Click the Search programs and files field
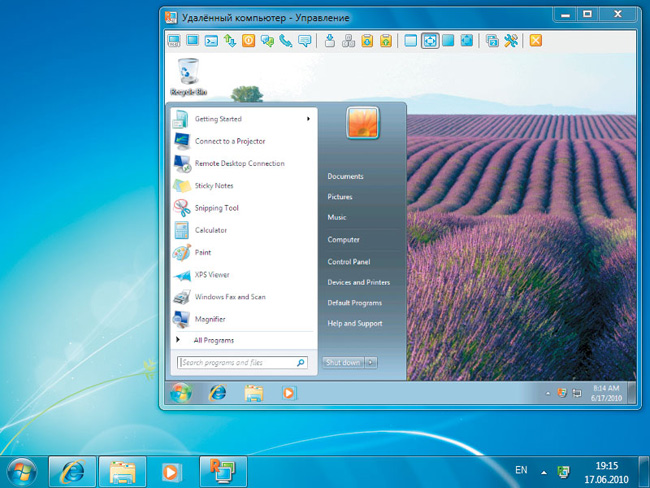 pos(236,363)
